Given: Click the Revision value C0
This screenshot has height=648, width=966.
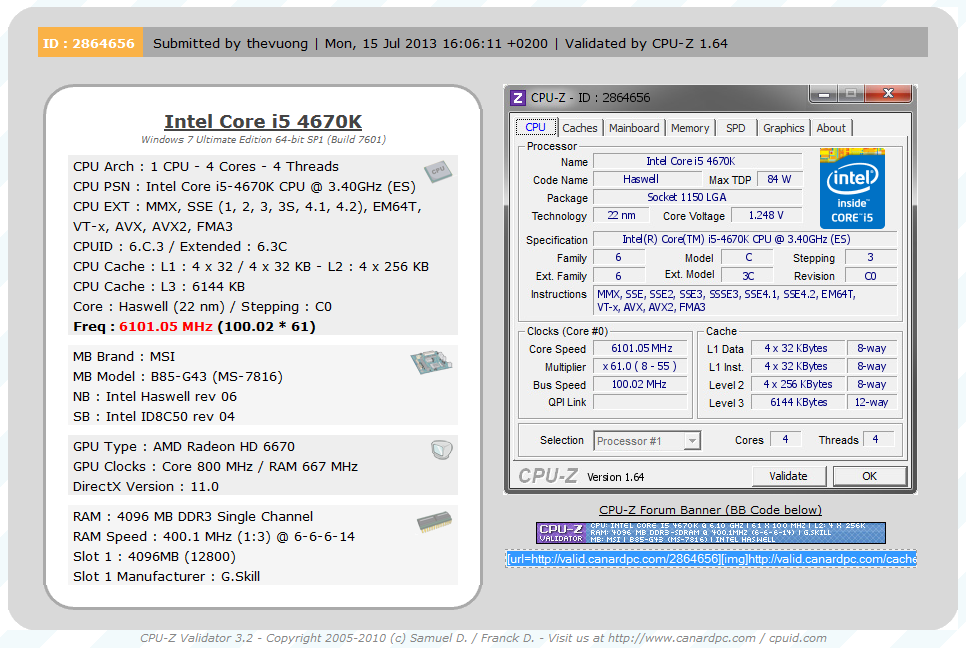Looking at the screenshot, I should coord(871,275).
